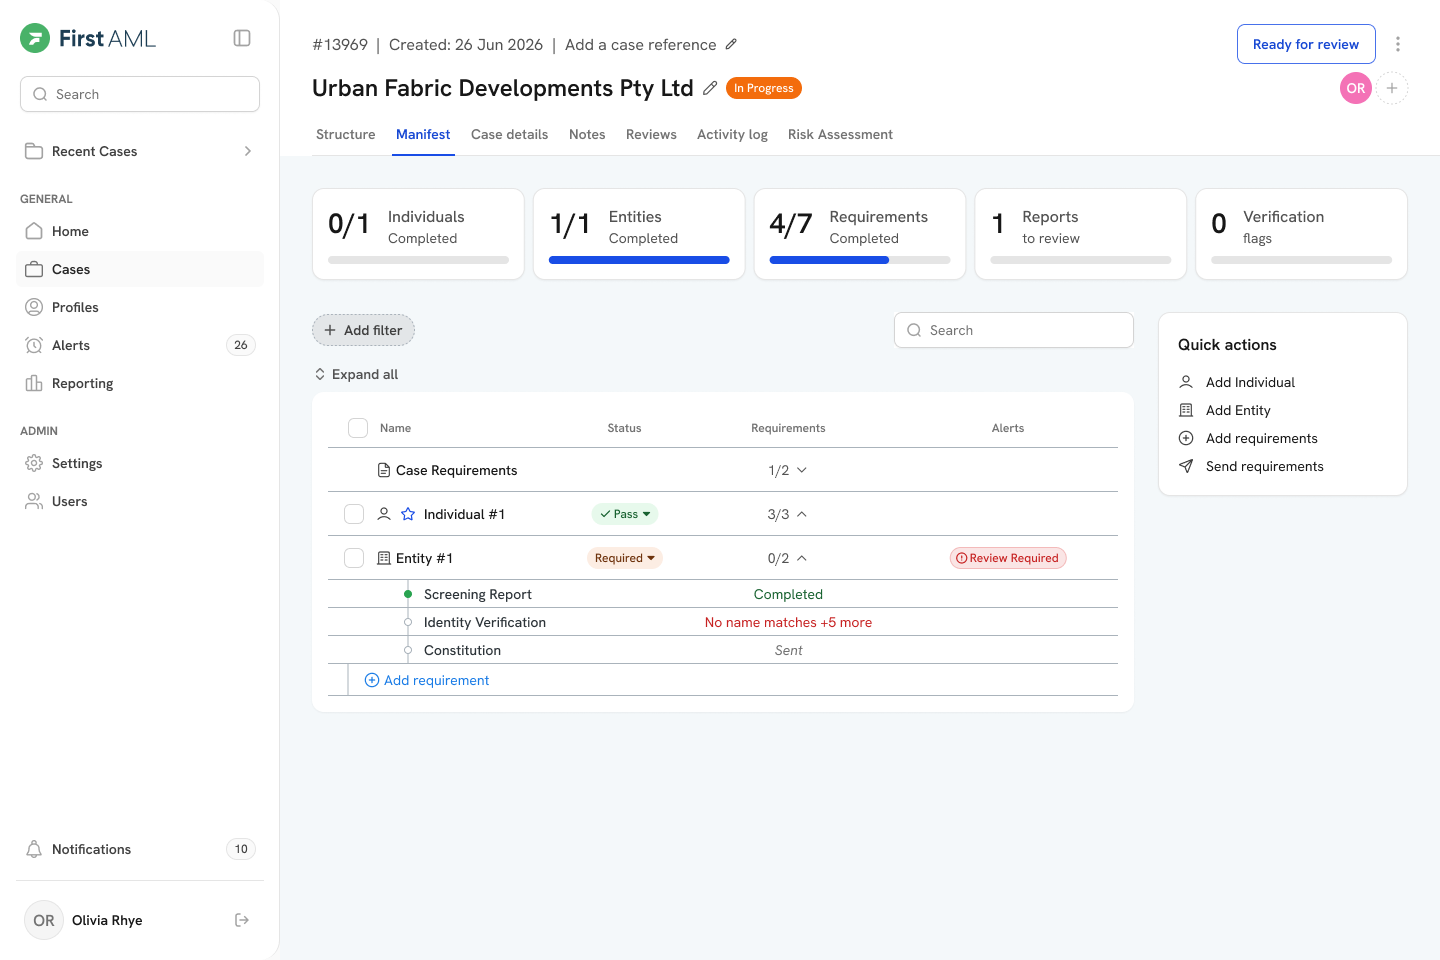The width and height of the screenshot is (1440, 960).
Task: Open the Pass status dropdown
Action: point(625,514)
